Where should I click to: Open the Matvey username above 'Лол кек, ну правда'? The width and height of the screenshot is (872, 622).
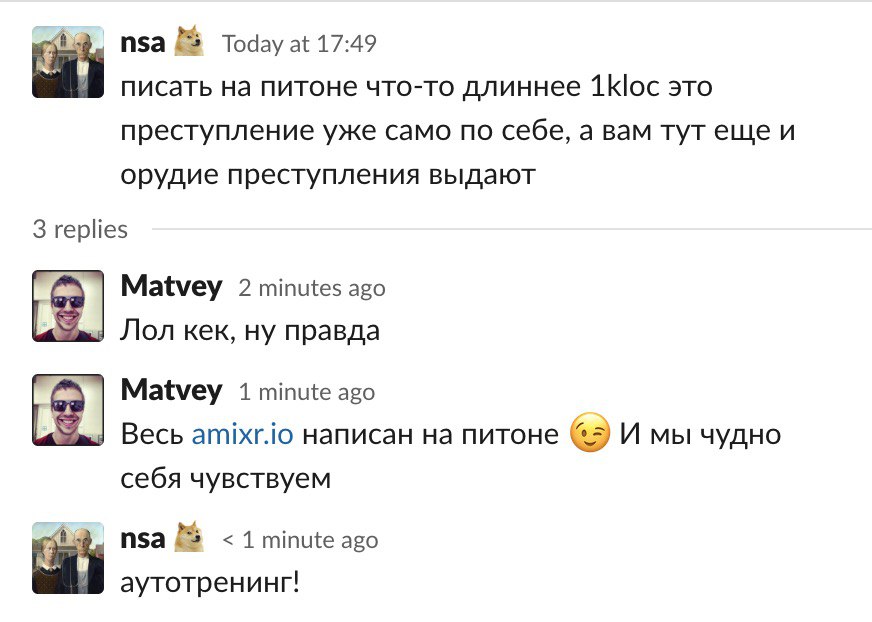click(x=171, y=286)
